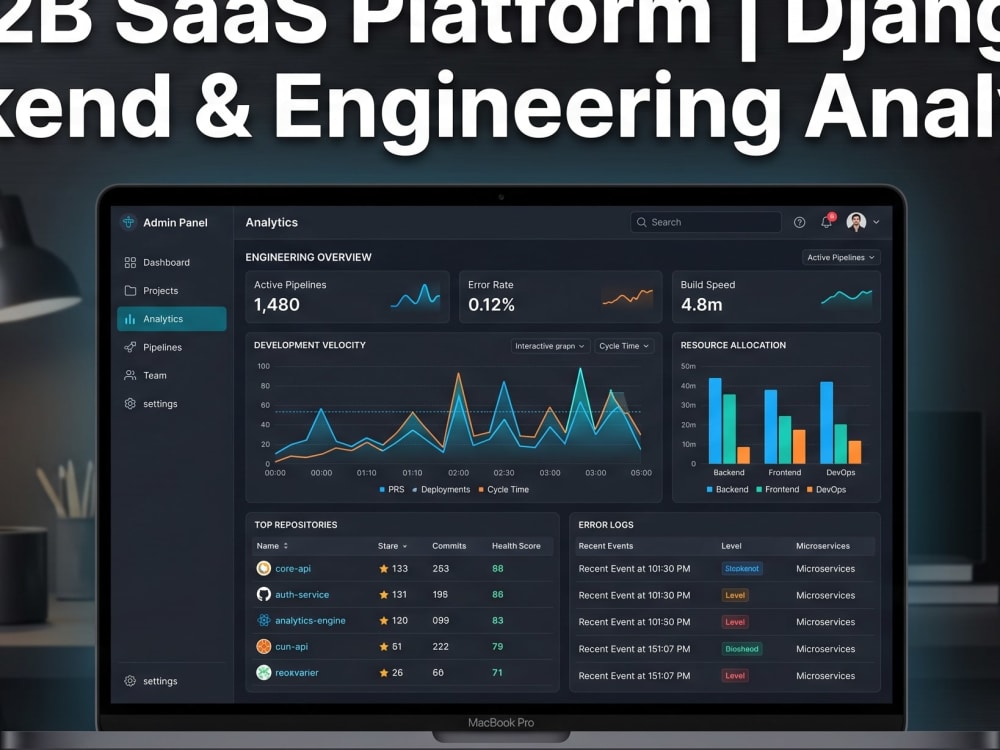The image size is (1000, 750).
Task: Click the core-api repository avatar icon
Action: tap(263, 568)
